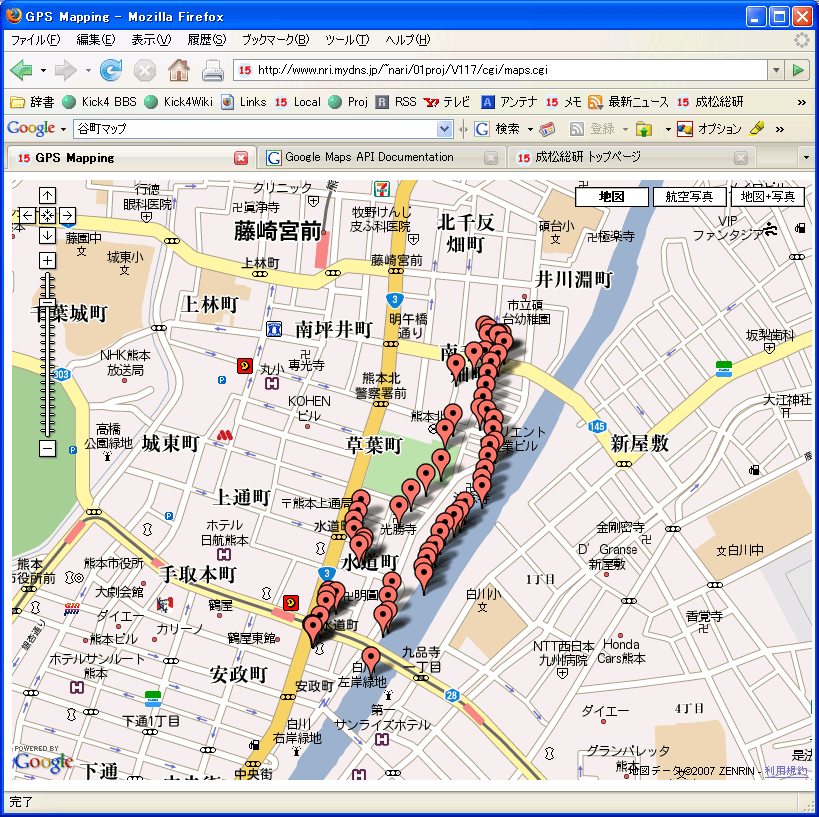The width and height of the screenshot is (819, 817).
Task: Click the Google logo in the toolbar
Action: click(x=31, y=129)
